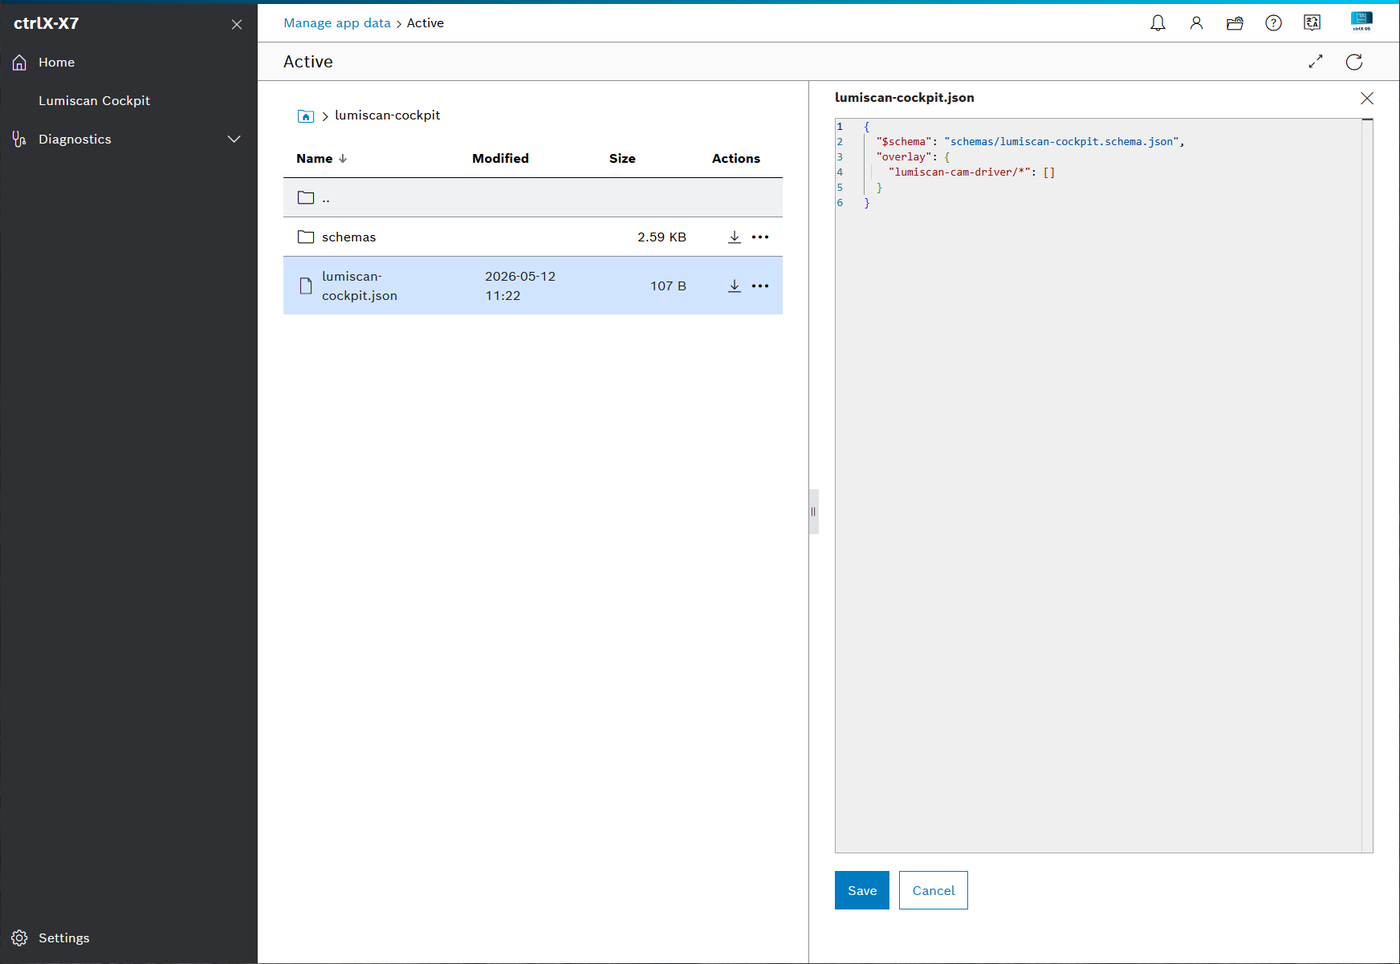
Task: Download the schemas folder
Action: click(x=734, y=237)
